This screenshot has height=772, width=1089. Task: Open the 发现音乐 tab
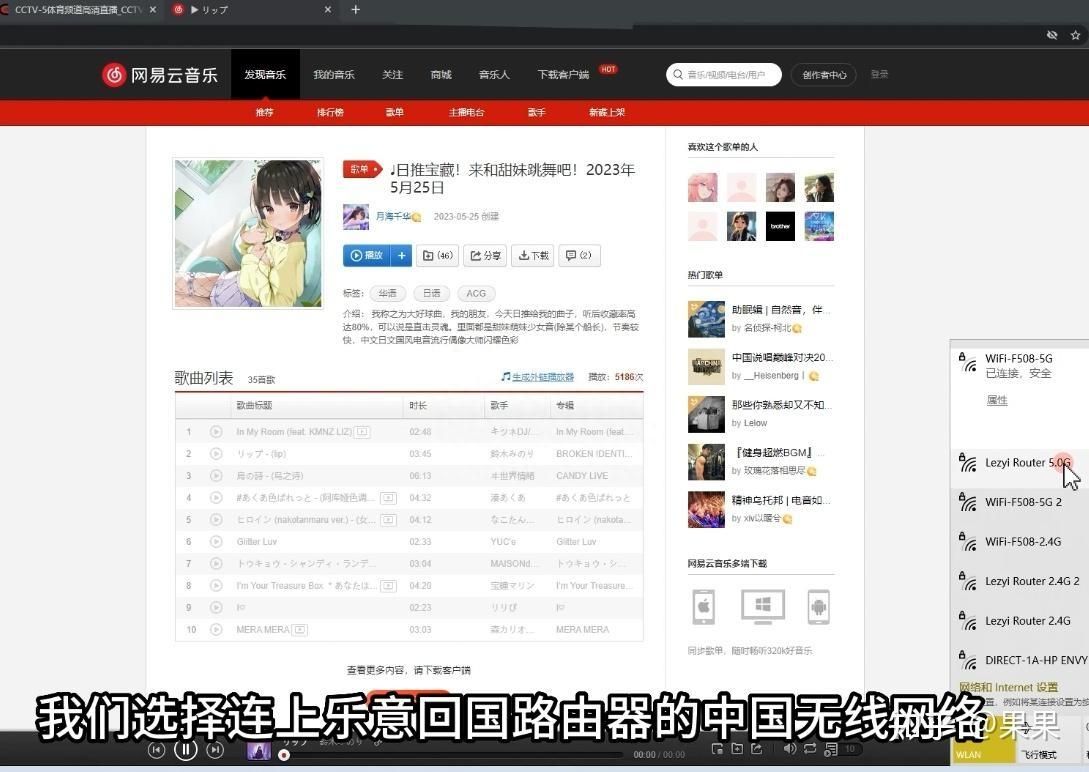click(265, 74)
